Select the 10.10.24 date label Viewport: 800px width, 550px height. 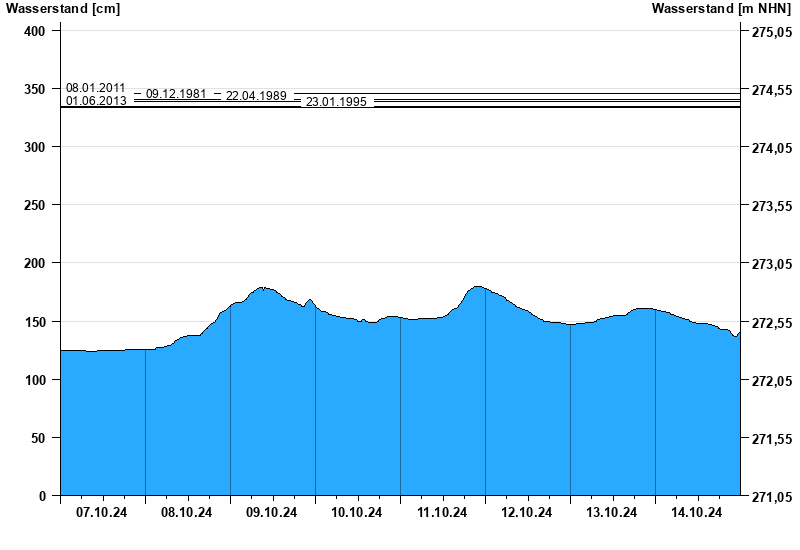[357, 513]
